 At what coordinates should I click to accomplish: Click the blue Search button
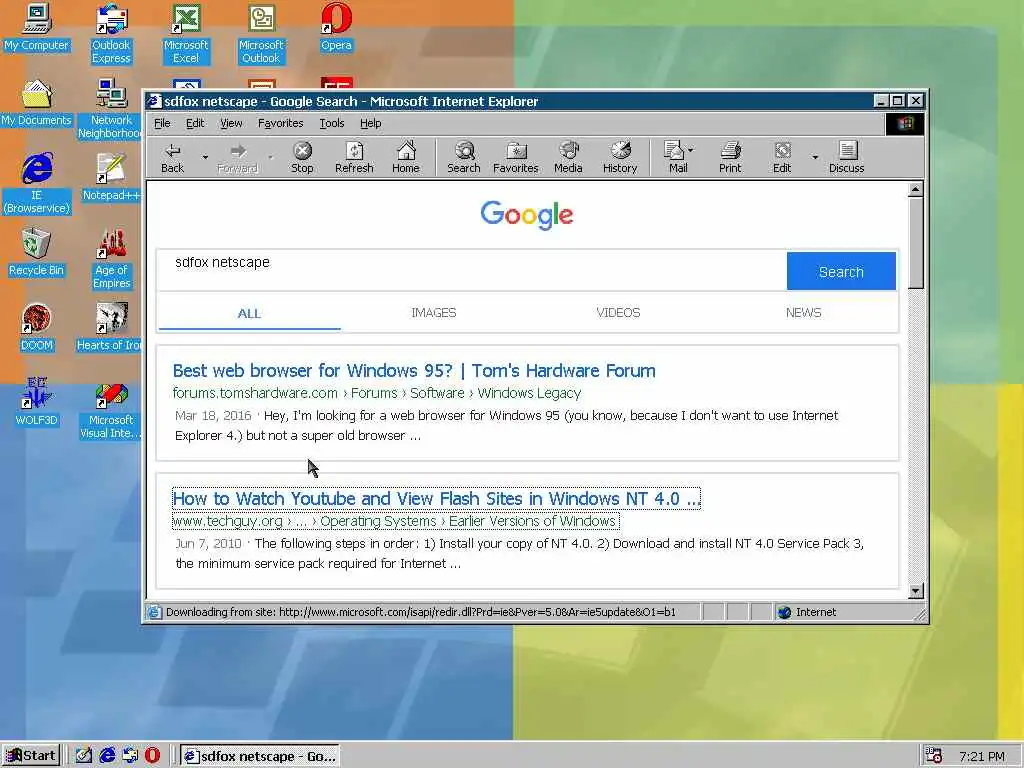tap(841, 271)
